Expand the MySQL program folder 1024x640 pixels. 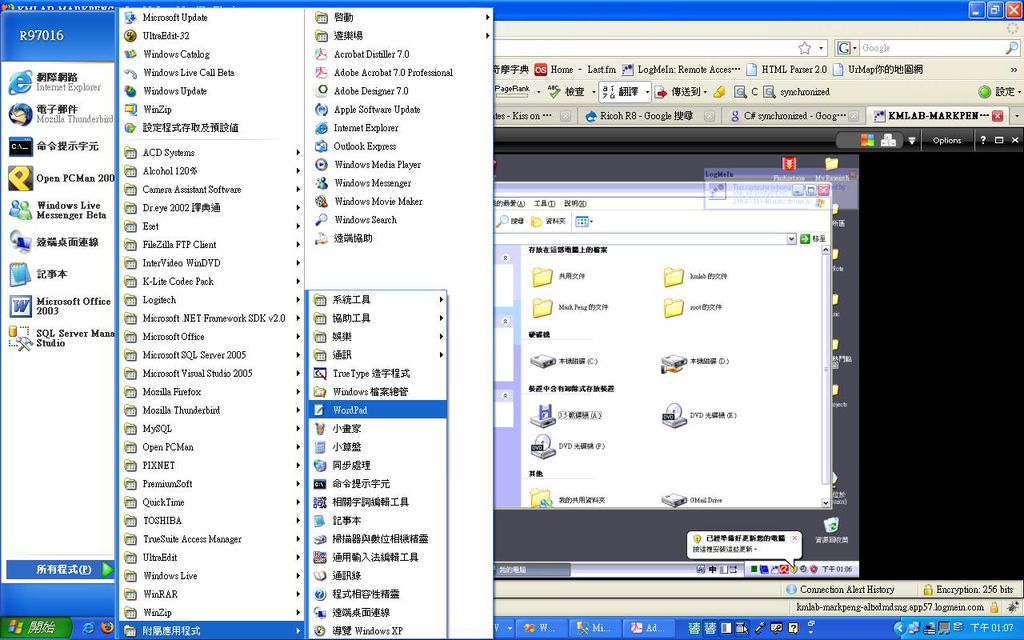(x=210, y=429)
